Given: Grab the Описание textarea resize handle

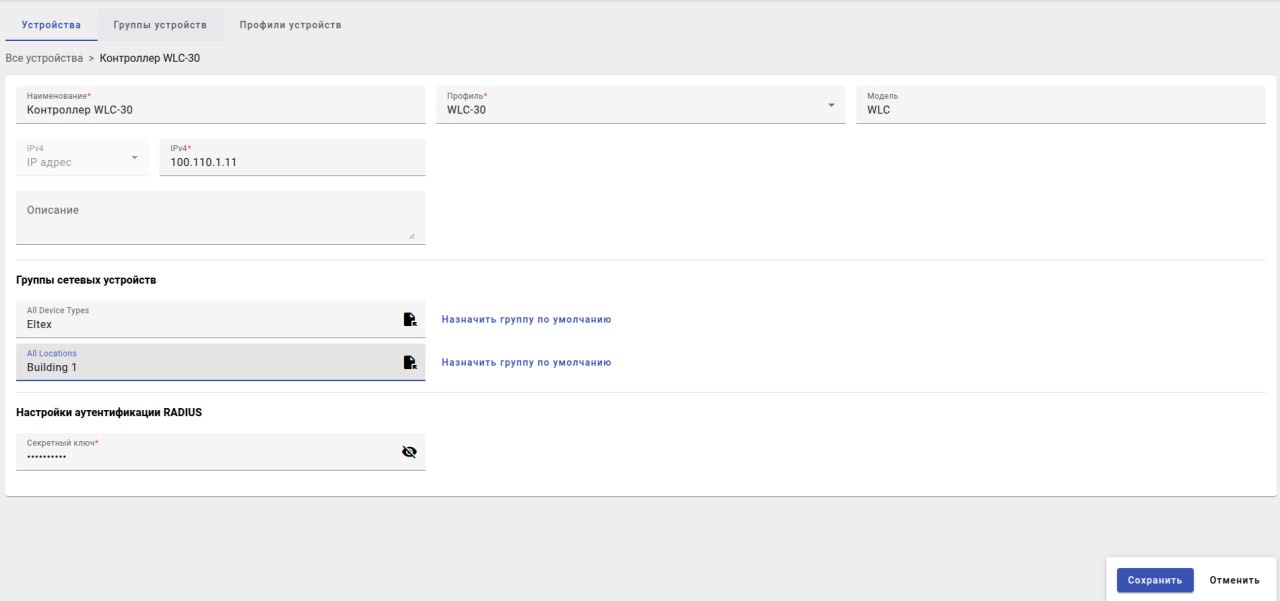Looking at the screenshot, I should click(412, 236).
